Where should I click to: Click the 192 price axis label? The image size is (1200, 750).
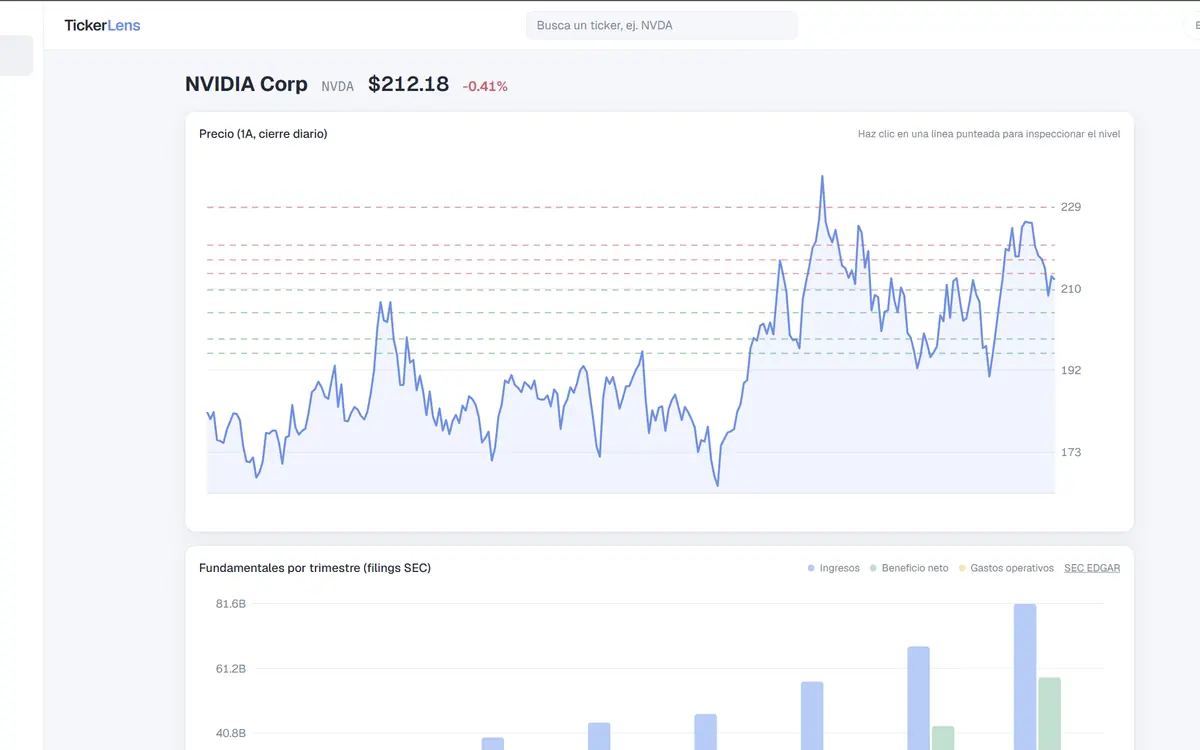point(1071,370)
